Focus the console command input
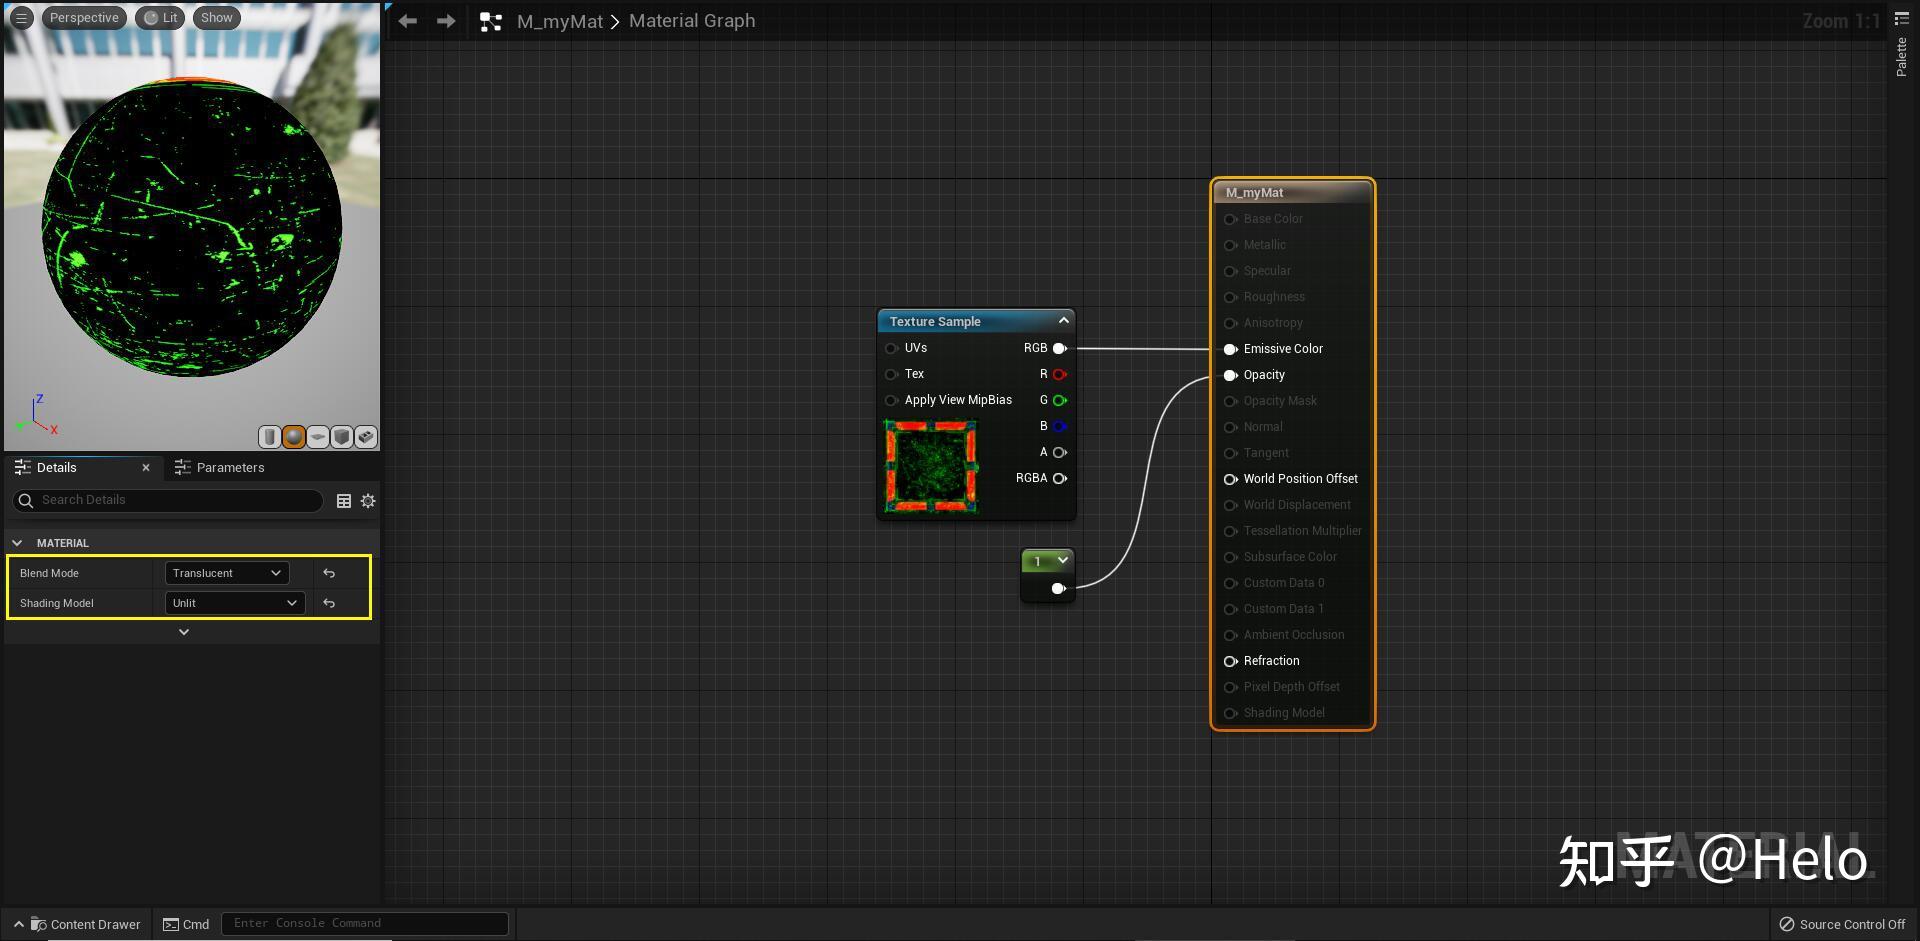 click(x=365, y=923)
